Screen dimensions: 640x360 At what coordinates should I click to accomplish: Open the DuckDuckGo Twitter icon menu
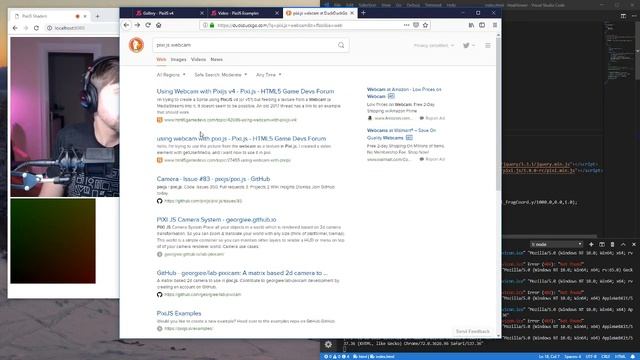[x=468, y=45]
